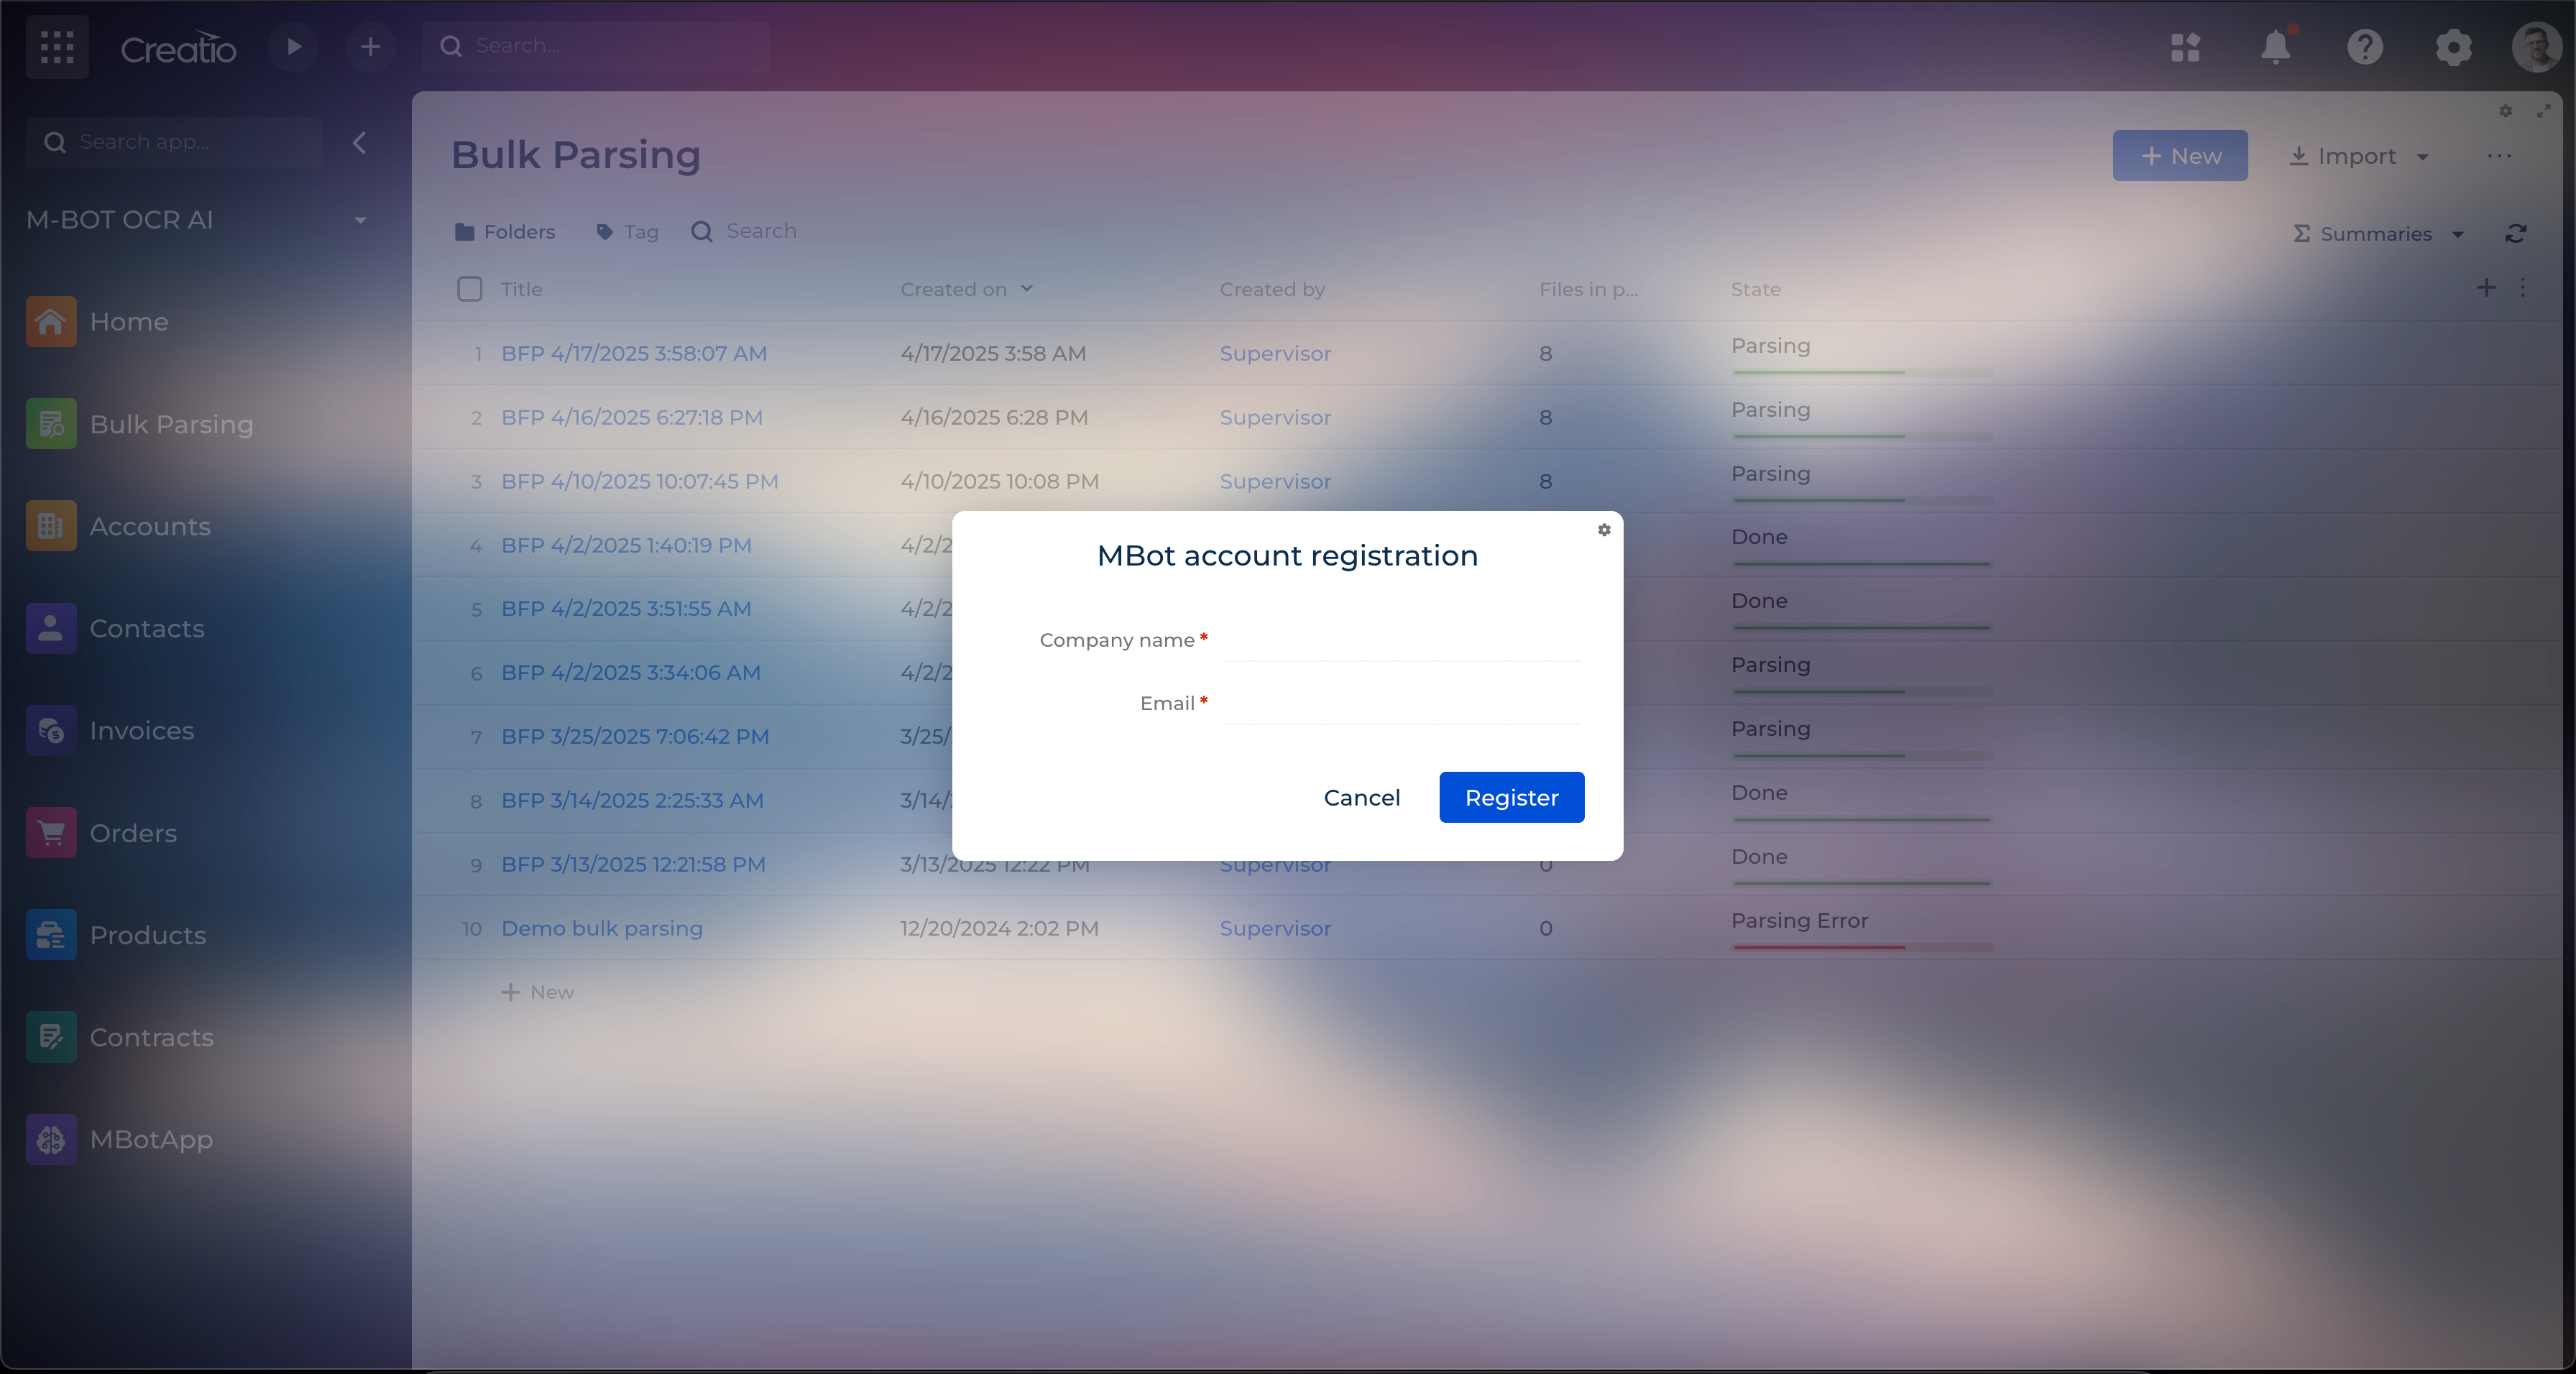This screenshot has width=2576, height=1374.
Task: Click the expand fullscreen arrows icon
Action: 2543,111
